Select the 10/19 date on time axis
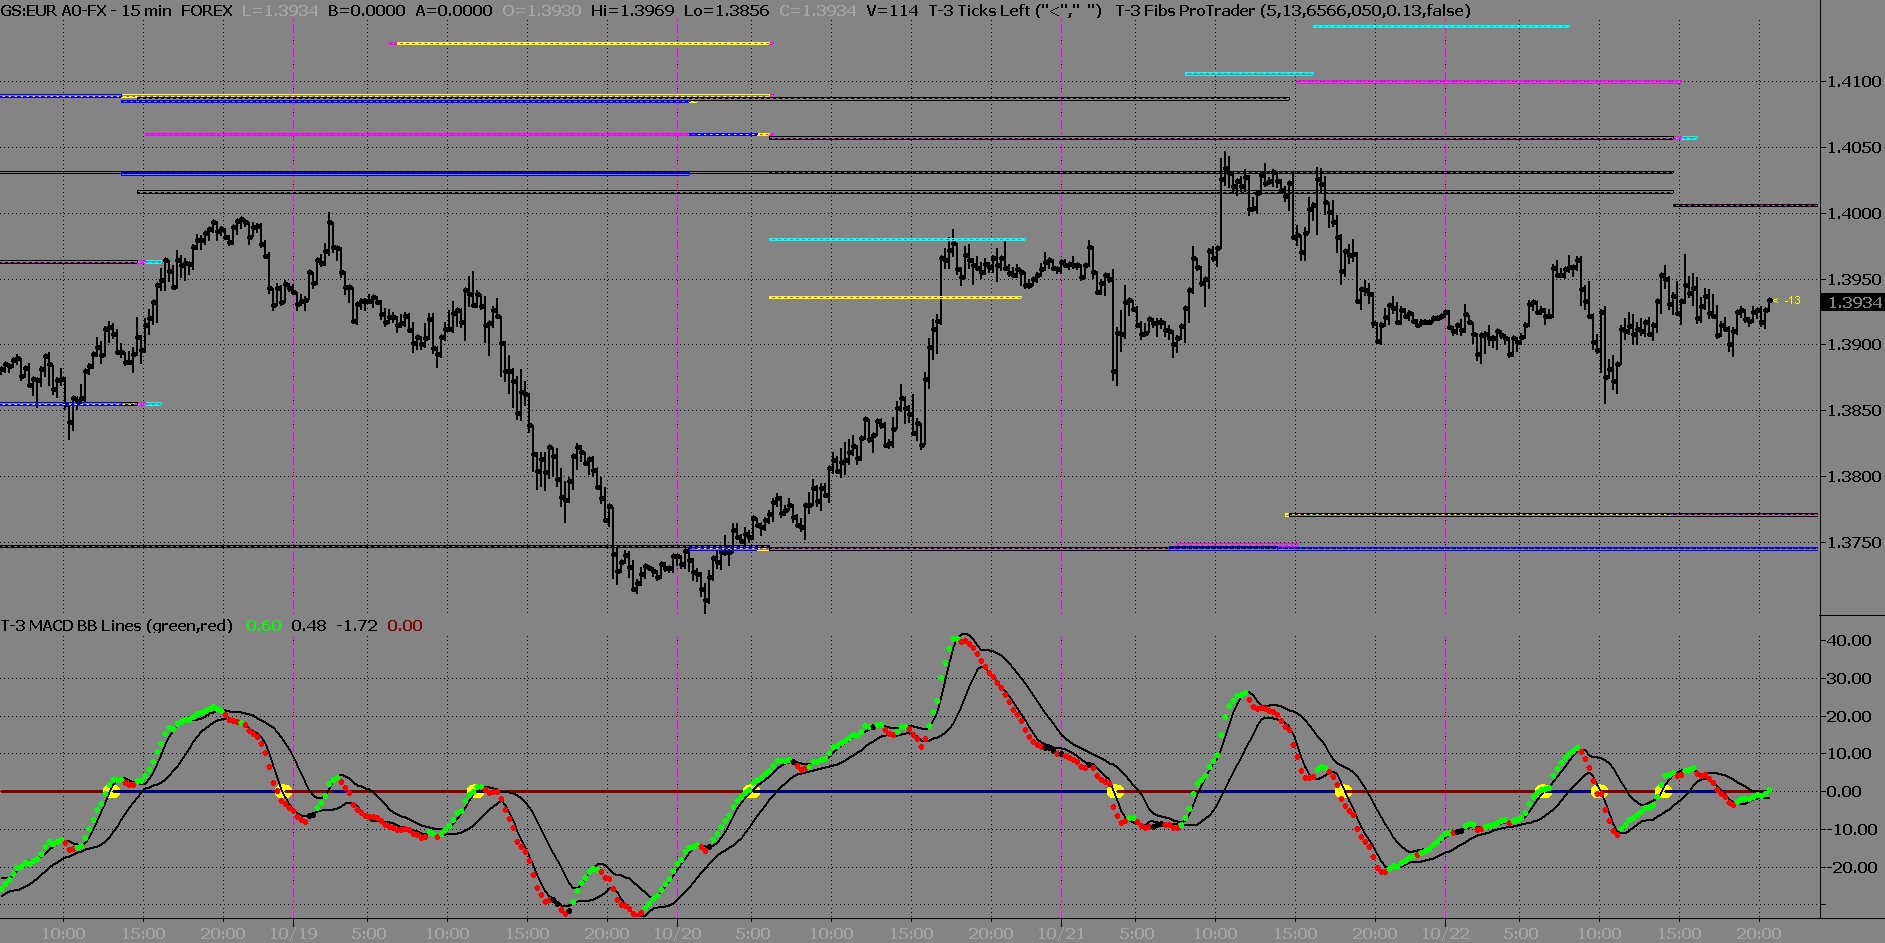The width and height of the screenshot is (1885, 943). (293, 934)
